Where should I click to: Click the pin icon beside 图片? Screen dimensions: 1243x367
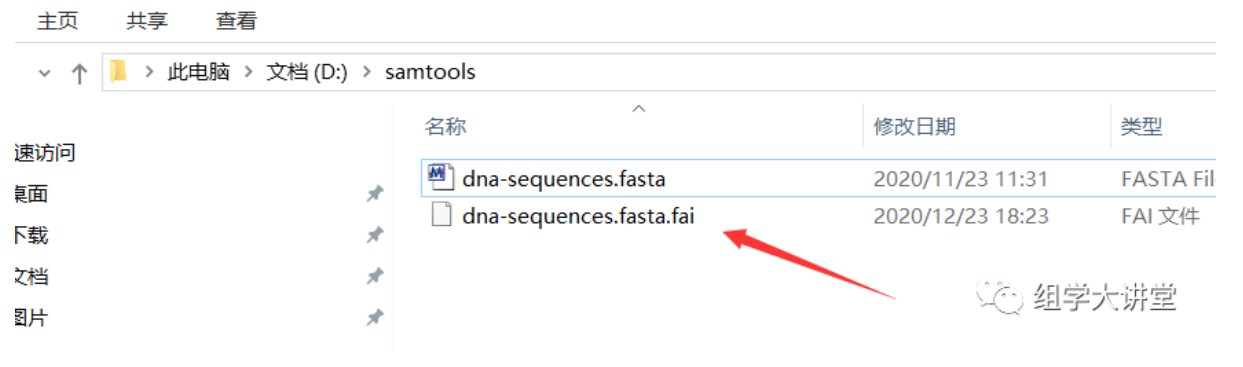(x=375, y=318)
